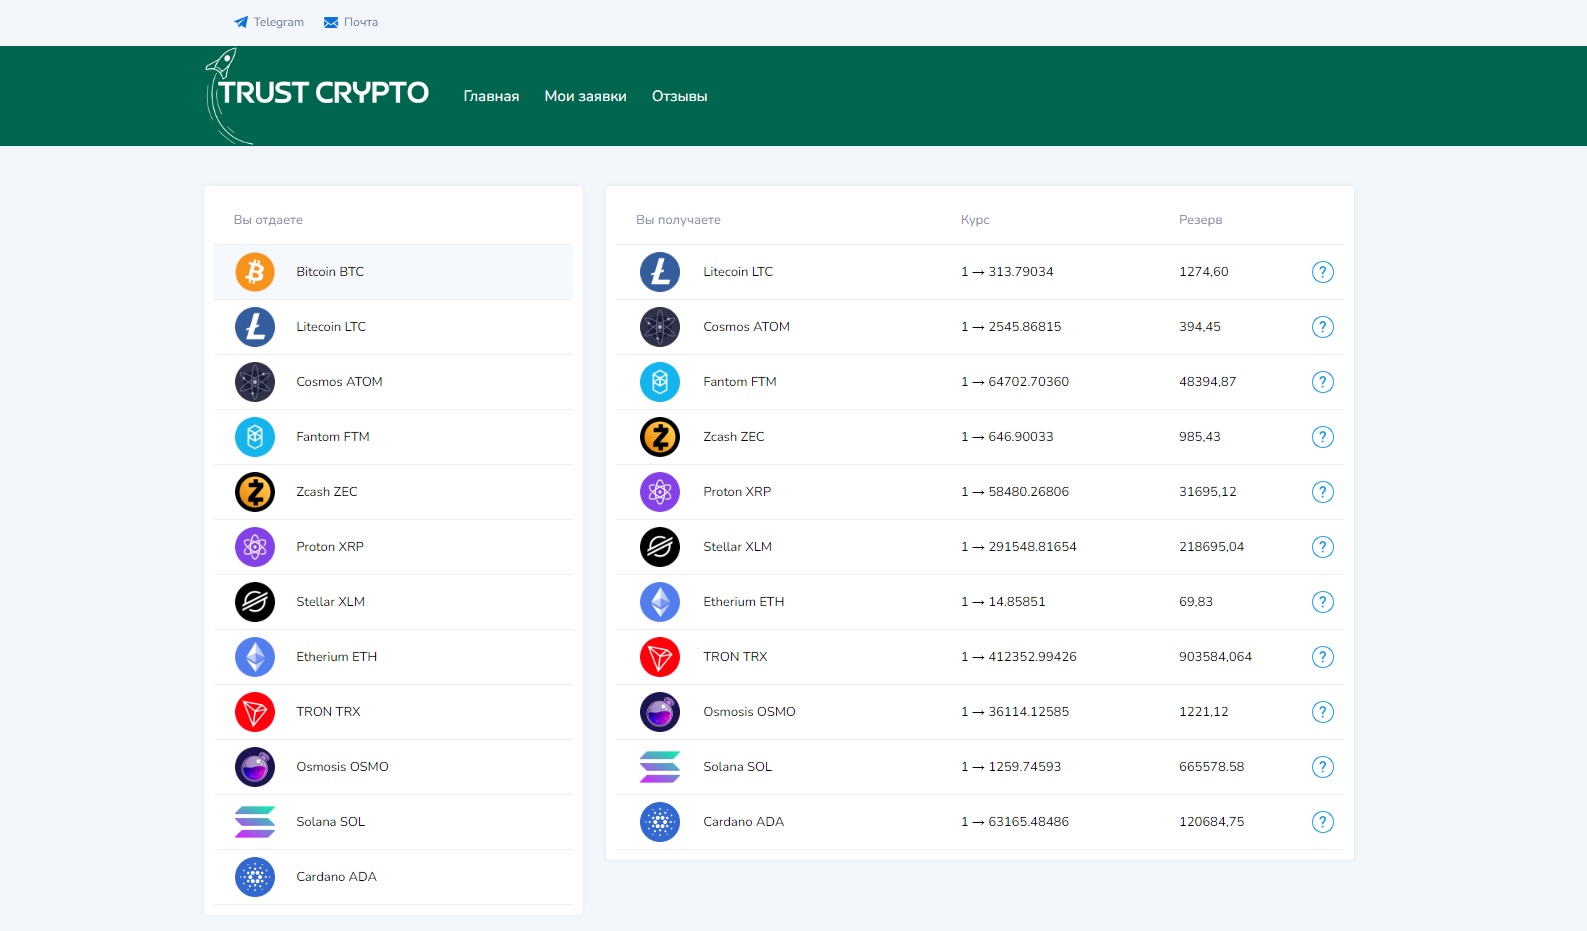
Task: Click TRON icon in the receive list
Action: pos(660,657)
